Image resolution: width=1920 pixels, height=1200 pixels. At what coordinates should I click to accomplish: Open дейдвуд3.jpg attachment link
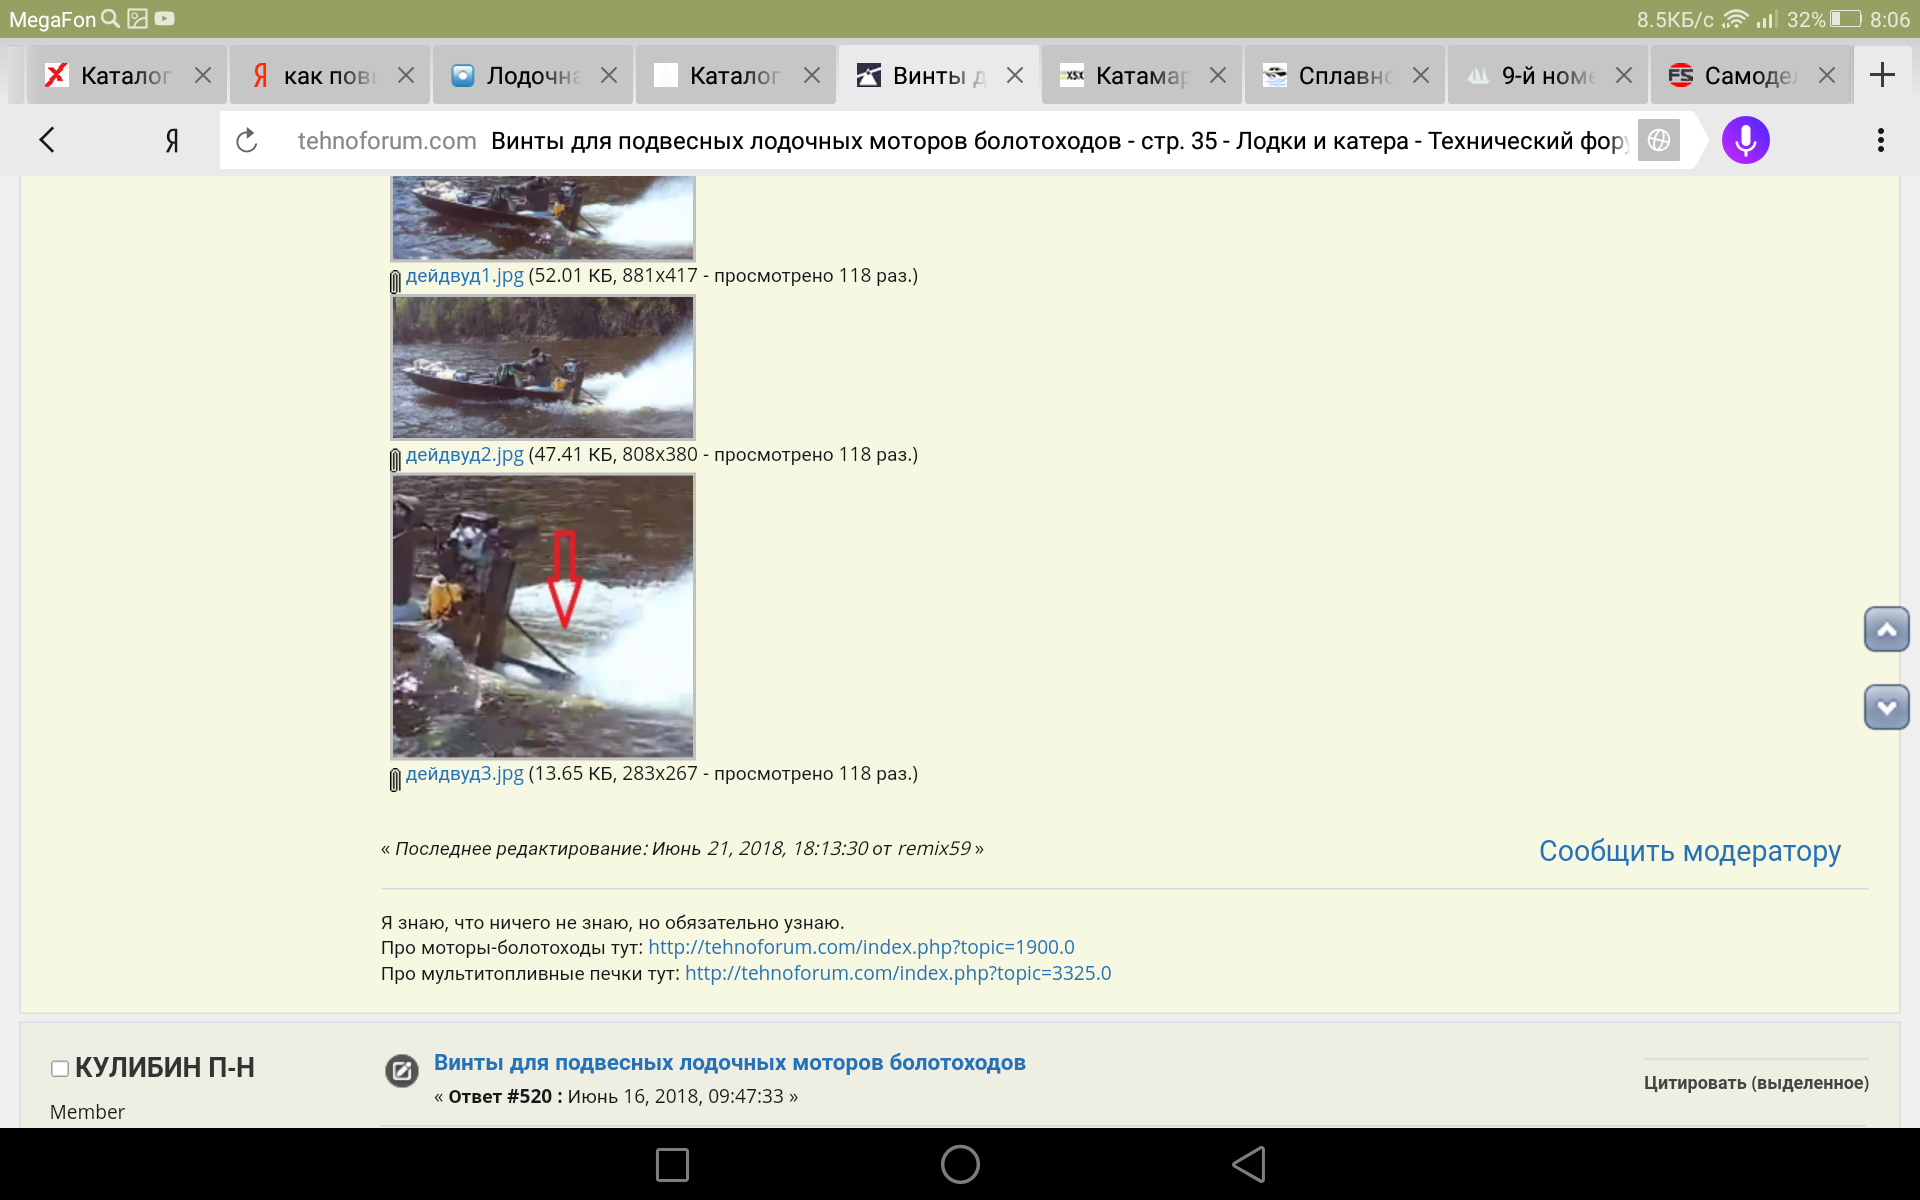(x=464, y=774)
